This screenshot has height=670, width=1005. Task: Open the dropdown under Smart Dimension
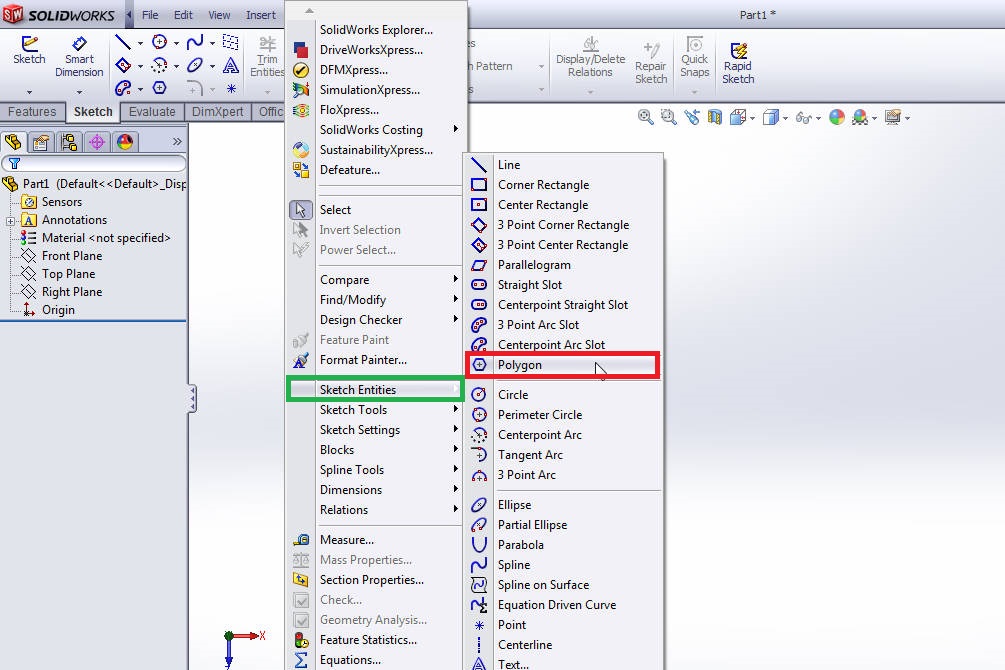[x=79, y=92]
